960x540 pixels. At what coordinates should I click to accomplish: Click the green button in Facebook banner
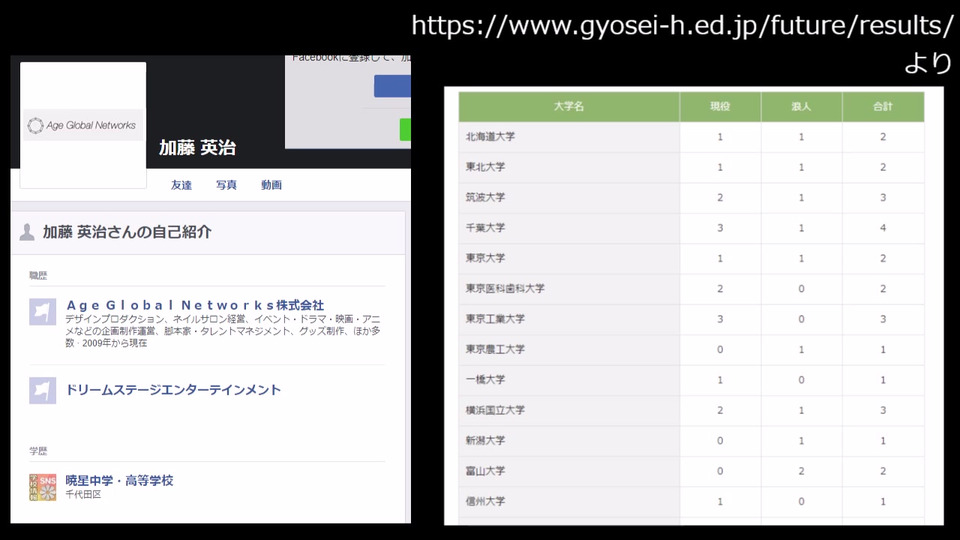click(405, 130)
